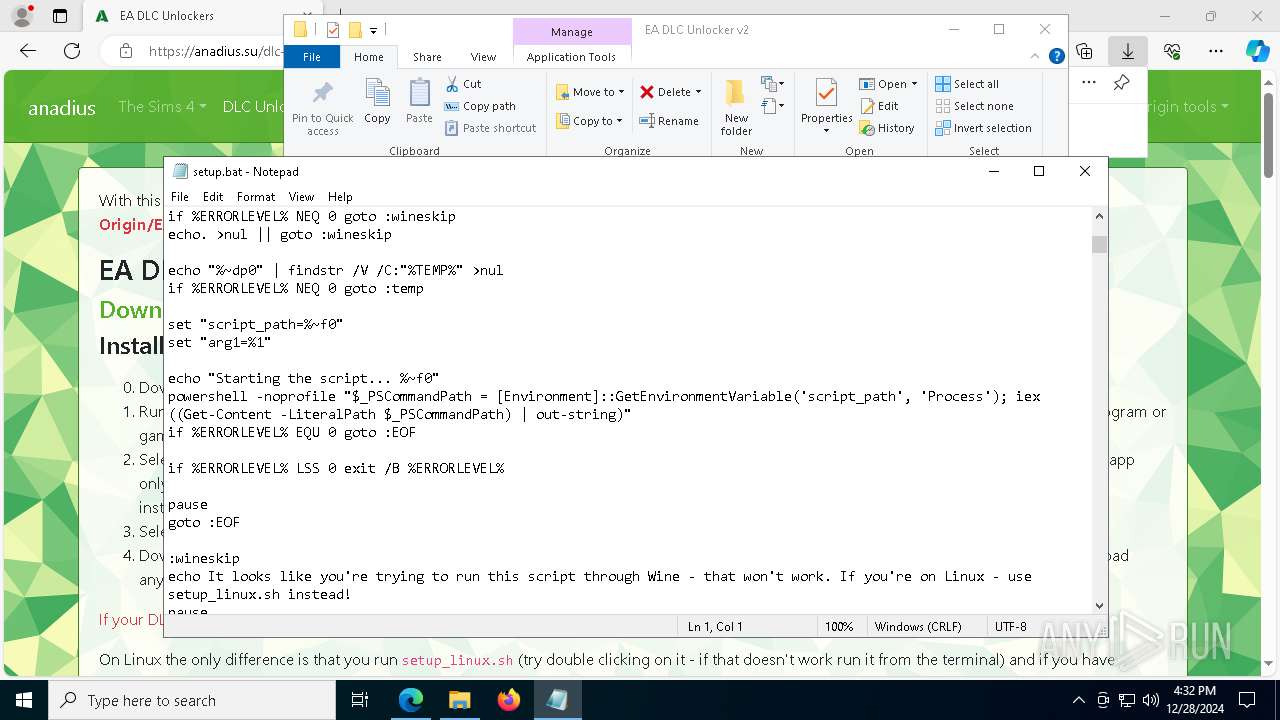This screenshot has height=720, width=1280.
Task: Open more options in Edge downloads panel
Action: click(x=1089, y=83)
